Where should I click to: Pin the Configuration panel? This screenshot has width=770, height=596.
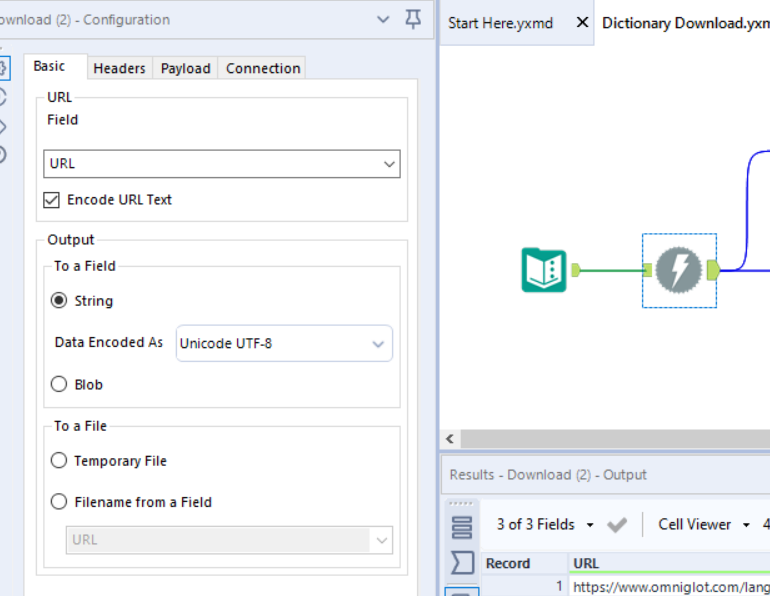tap(413, 19)
